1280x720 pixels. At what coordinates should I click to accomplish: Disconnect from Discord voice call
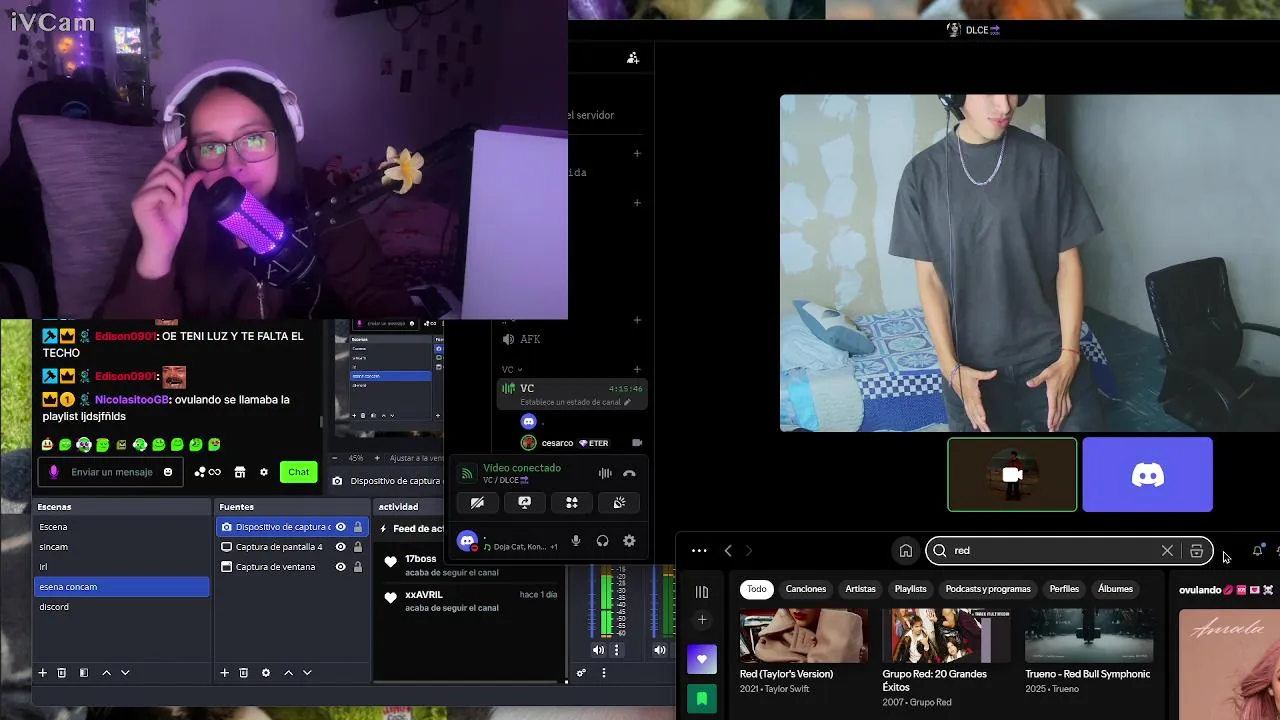(x=629, y=474)
